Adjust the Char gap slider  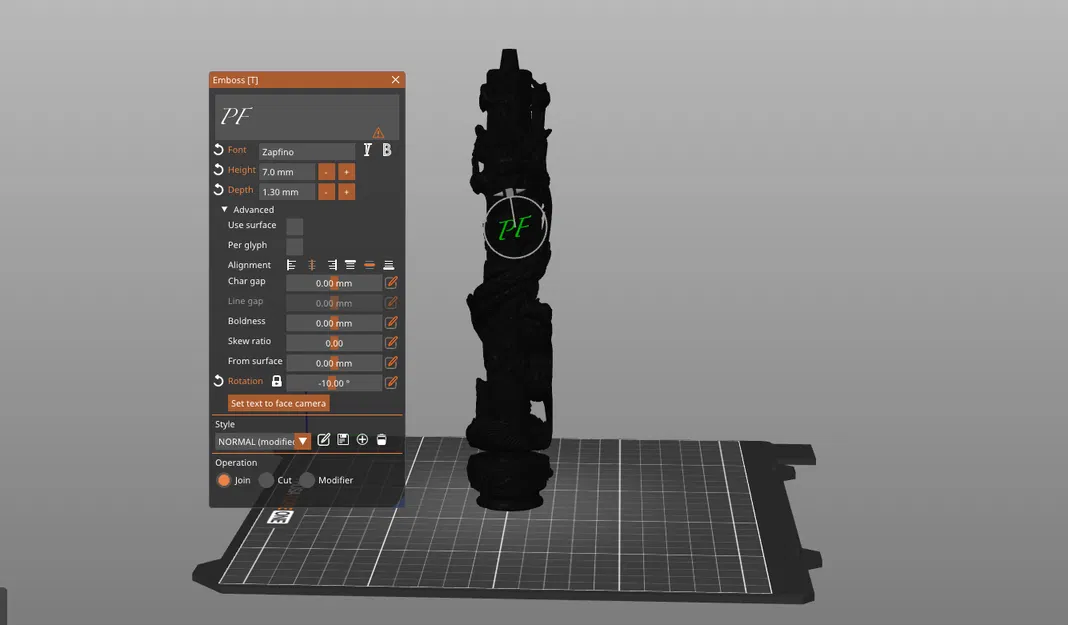pos(334,283)
